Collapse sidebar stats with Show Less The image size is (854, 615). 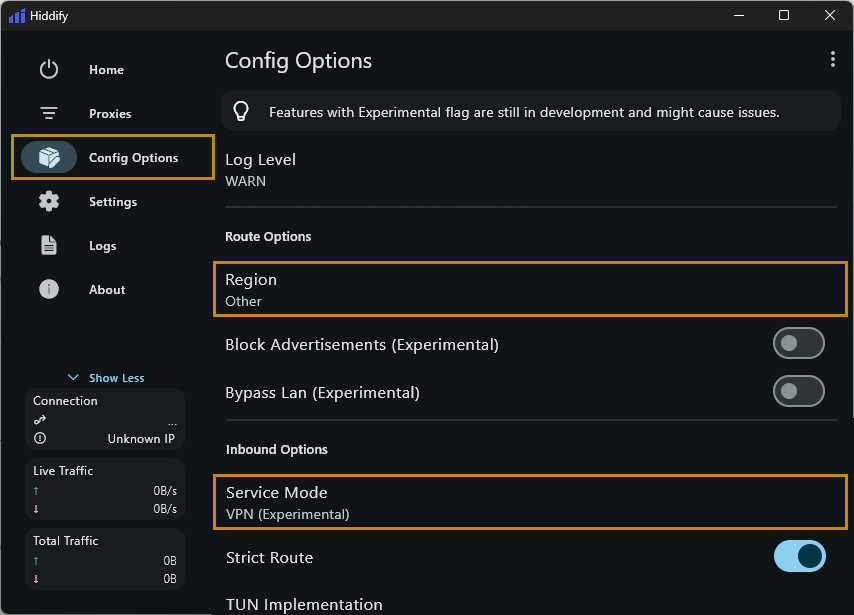click(x=106, y=378)
